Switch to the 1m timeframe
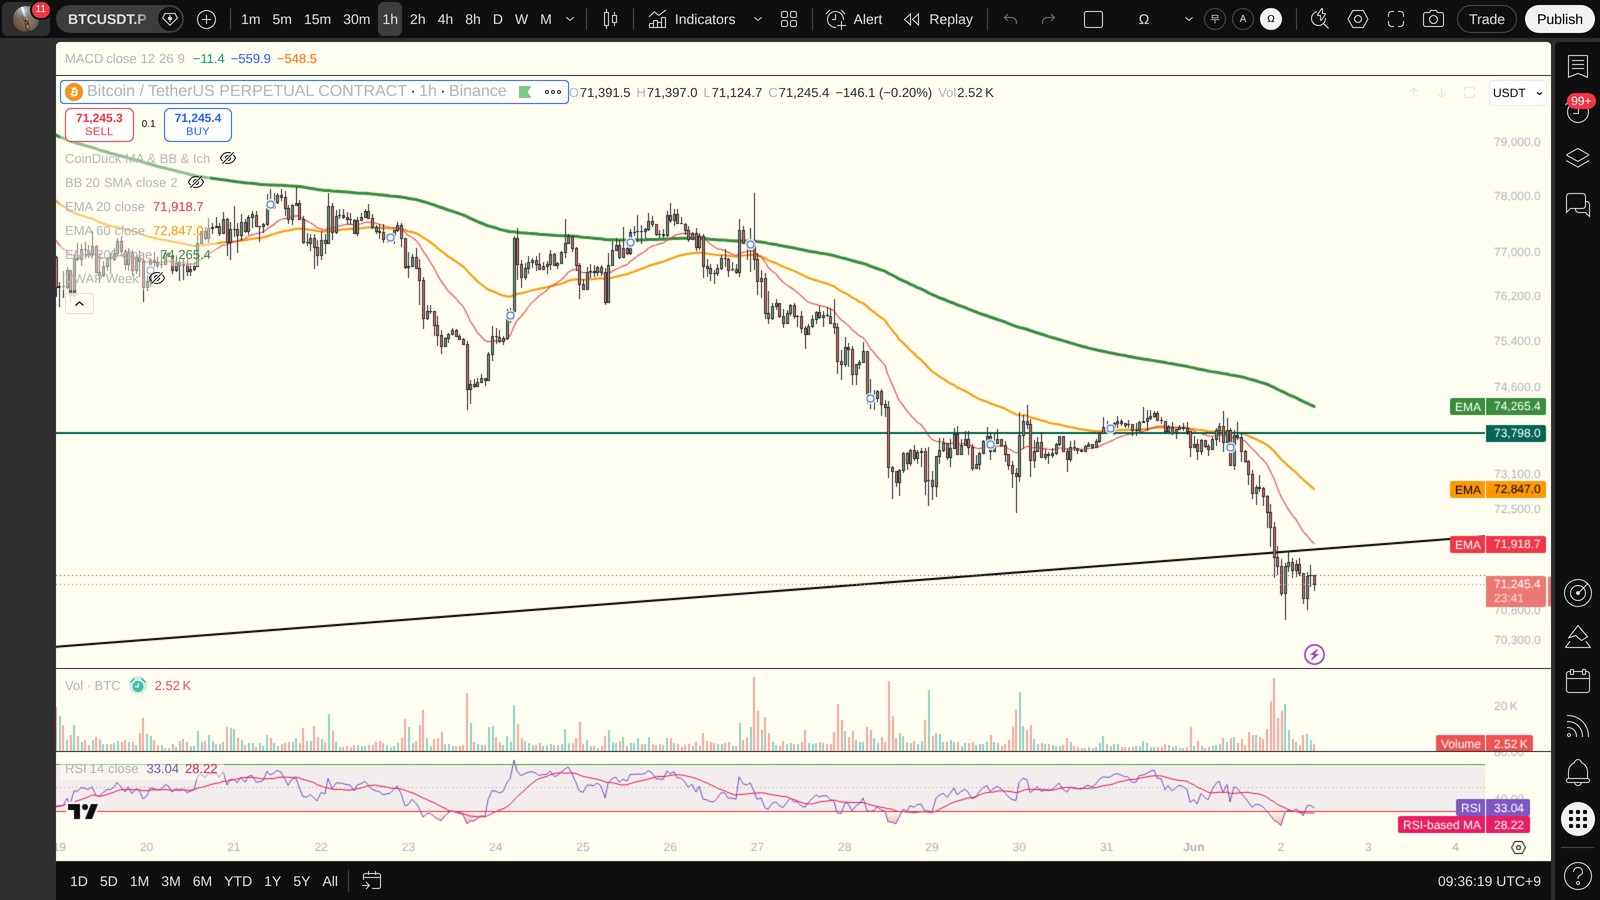 coord(250,19)
